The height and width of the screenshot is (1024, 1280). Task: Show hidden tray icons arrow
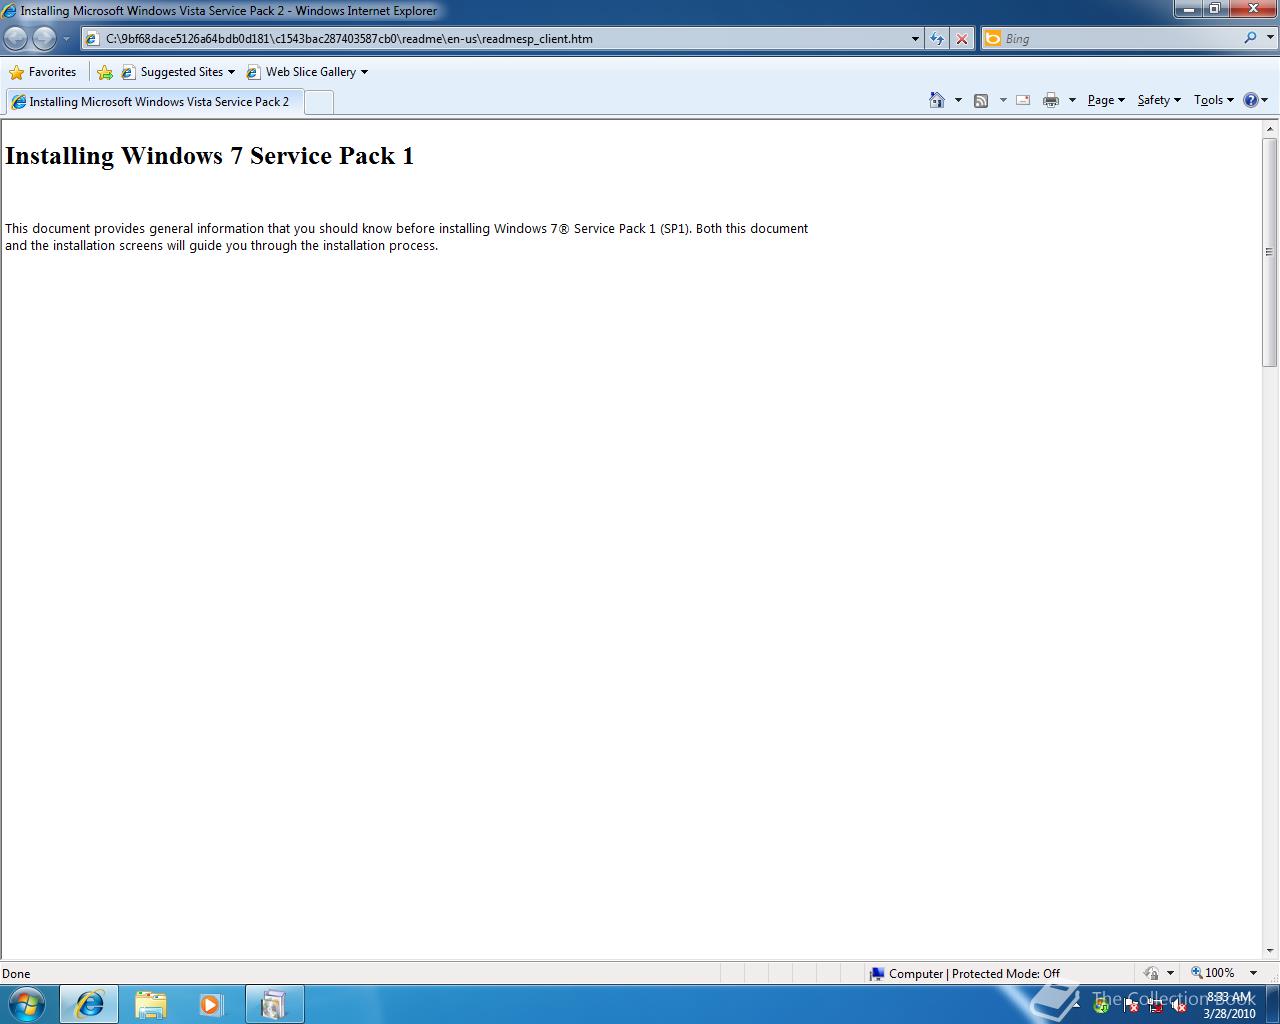click(x=1078, y=1006)
